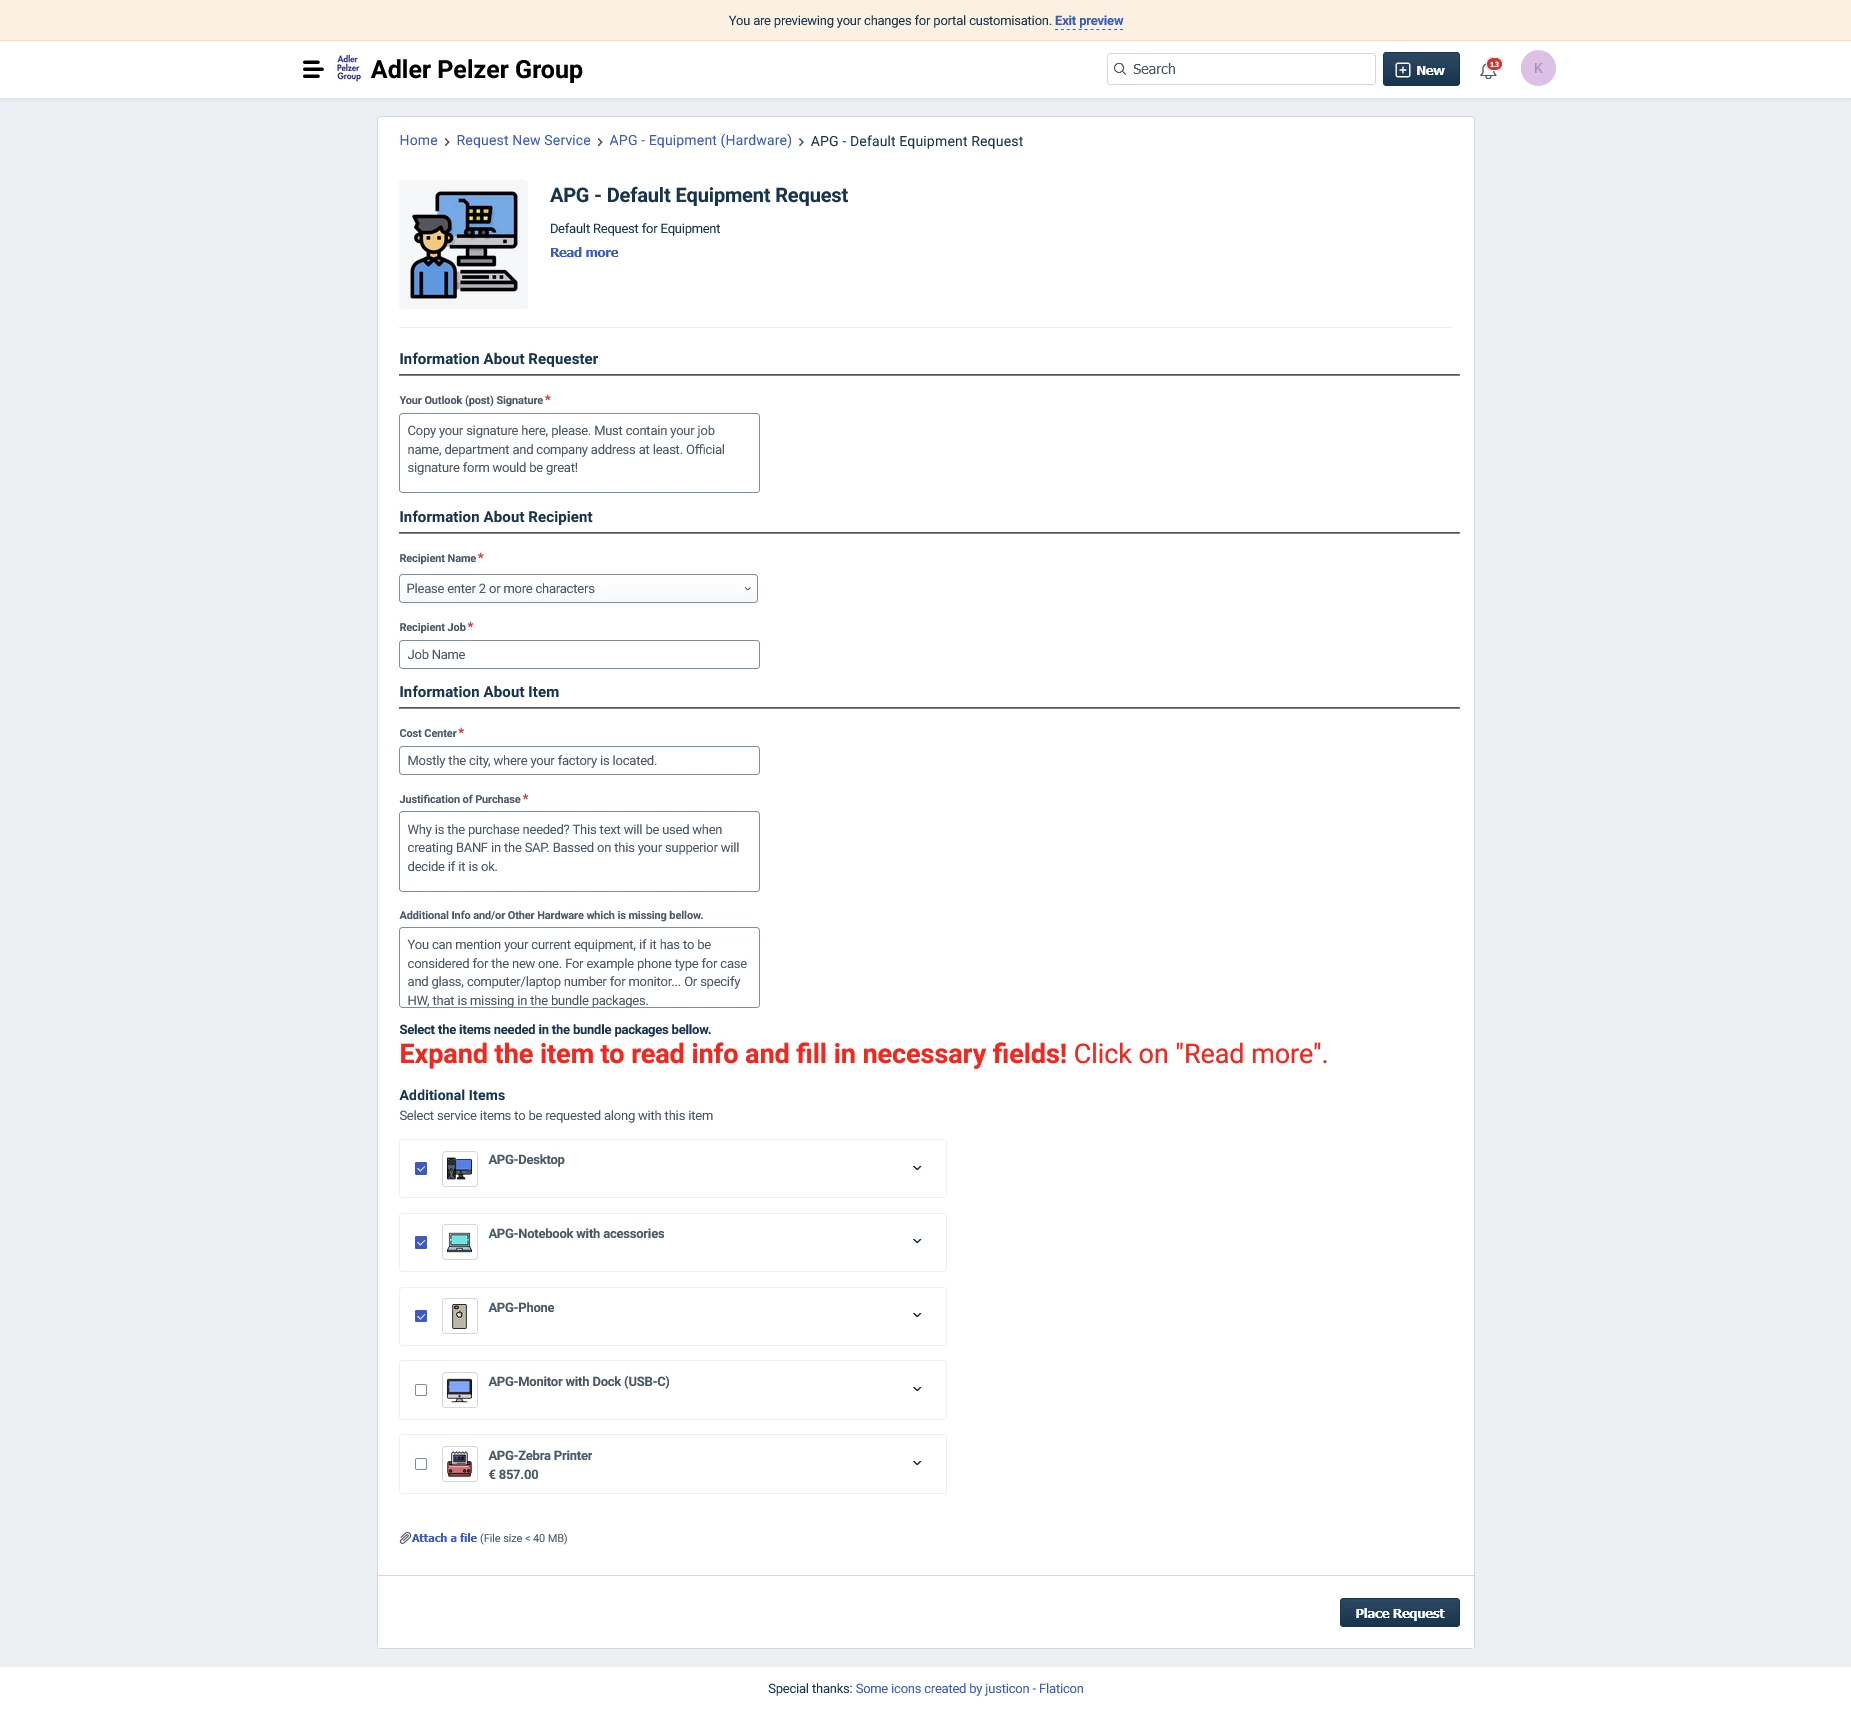Open the hamburger navigation menu

pyautogui.click(x=313, y=69)
